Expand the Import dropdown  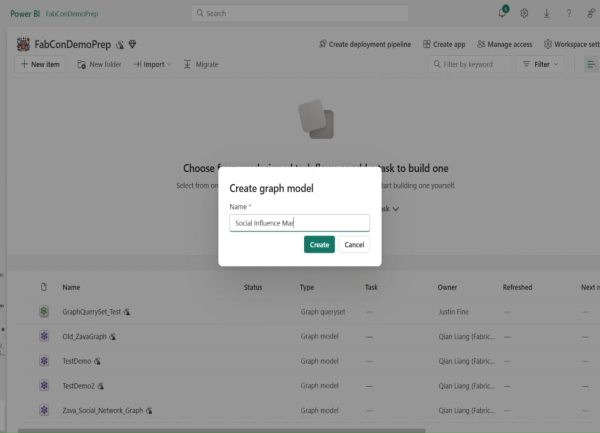coord(152,64)
